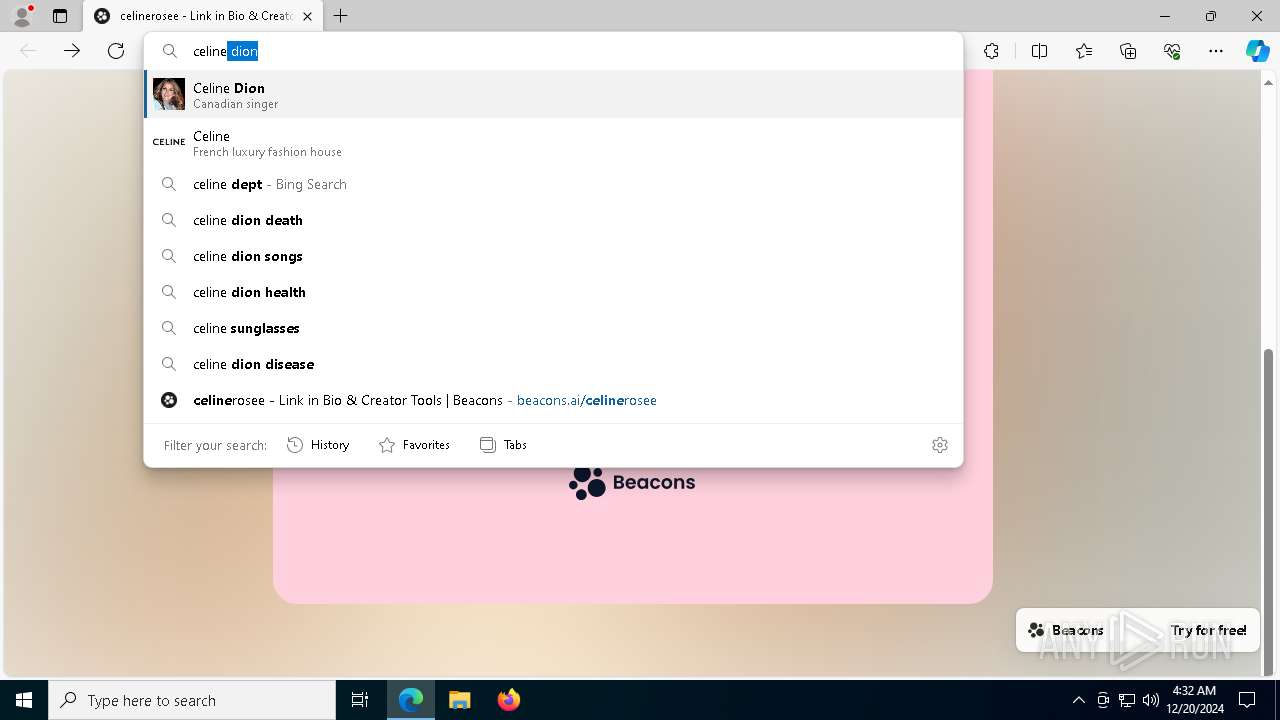Click the Try for free! button
This screenshot has height=720, width=1280.
[1208, 630]
